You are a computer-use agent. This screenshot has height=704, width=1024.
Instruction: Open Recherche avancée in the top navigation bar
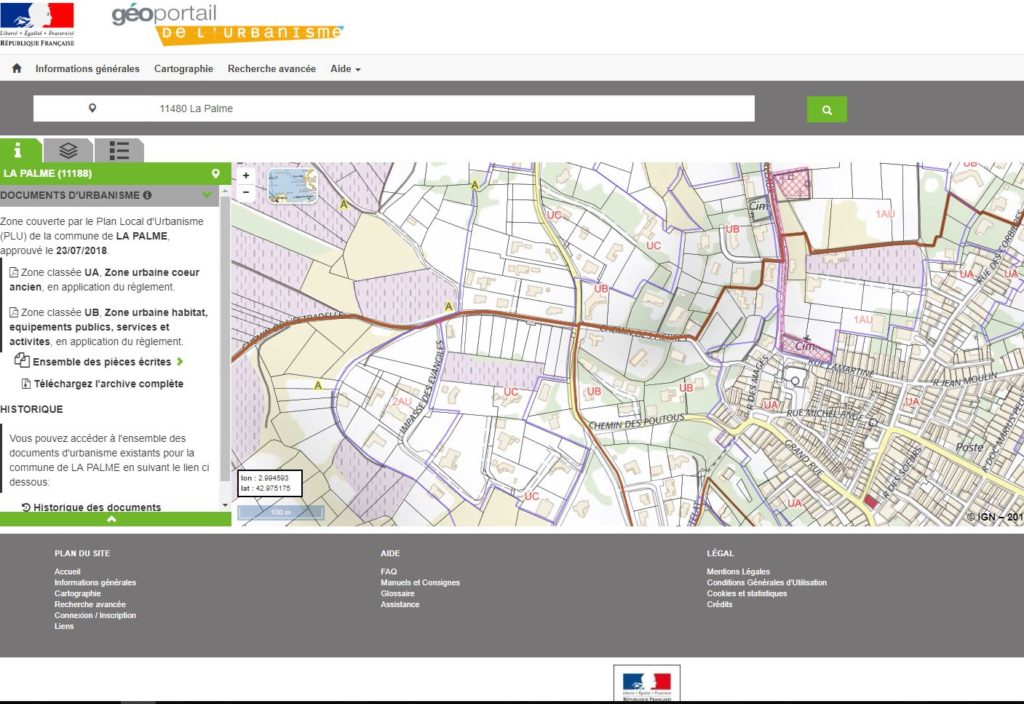[x=272, y=69]
